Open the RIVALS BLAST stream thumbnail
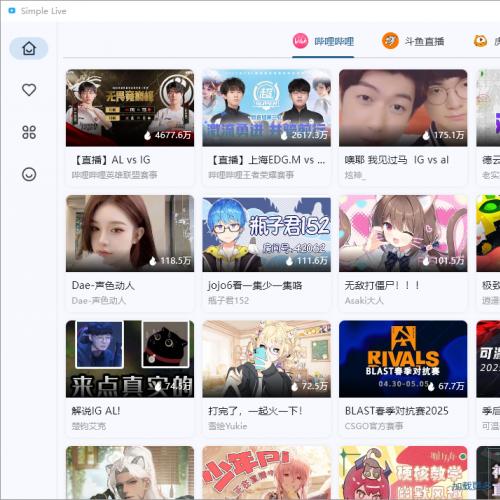This screenshot has width=500, height=500. pyautogui.click(x=403, y=359)
